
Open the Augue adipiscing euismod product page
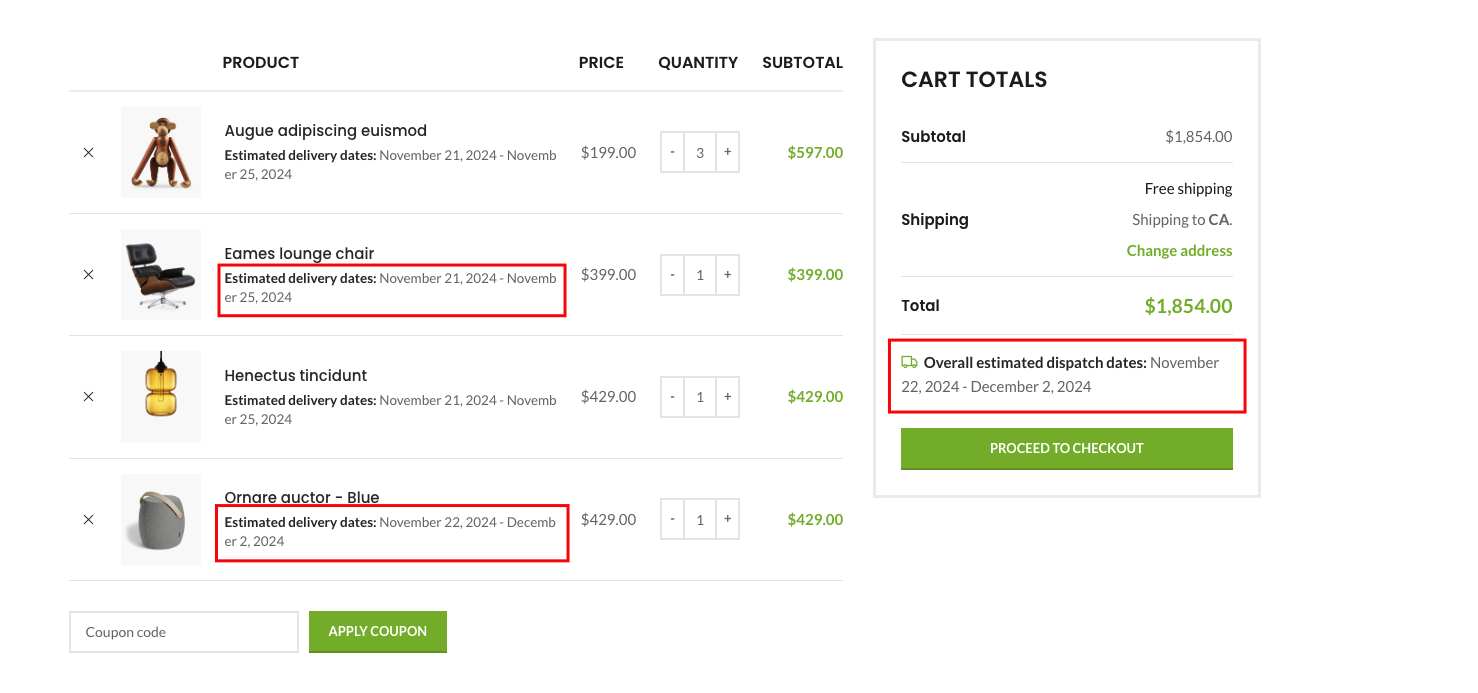[325, 130]
